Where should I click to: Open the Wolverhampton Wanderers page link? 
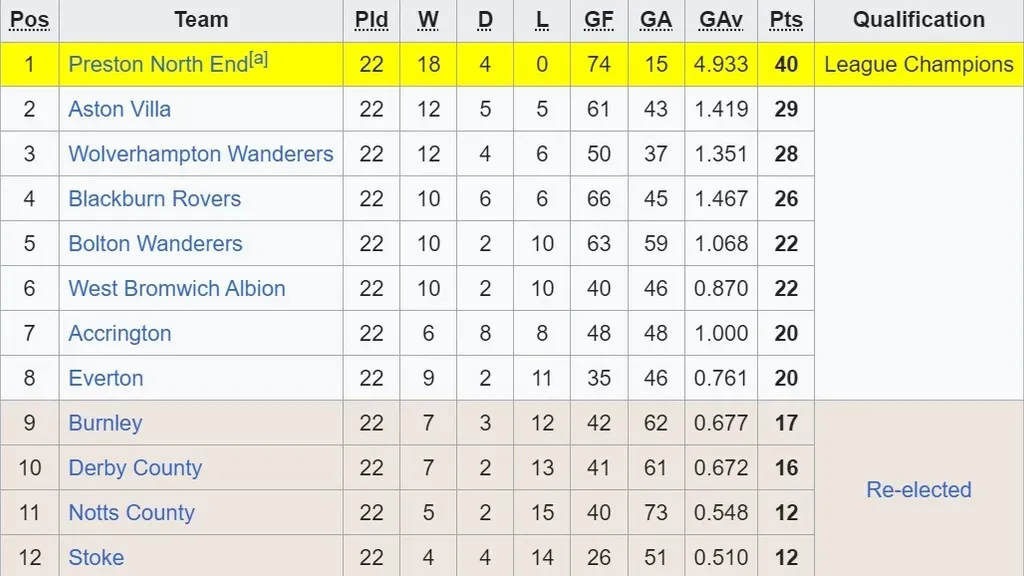click(x=200, y=154)
